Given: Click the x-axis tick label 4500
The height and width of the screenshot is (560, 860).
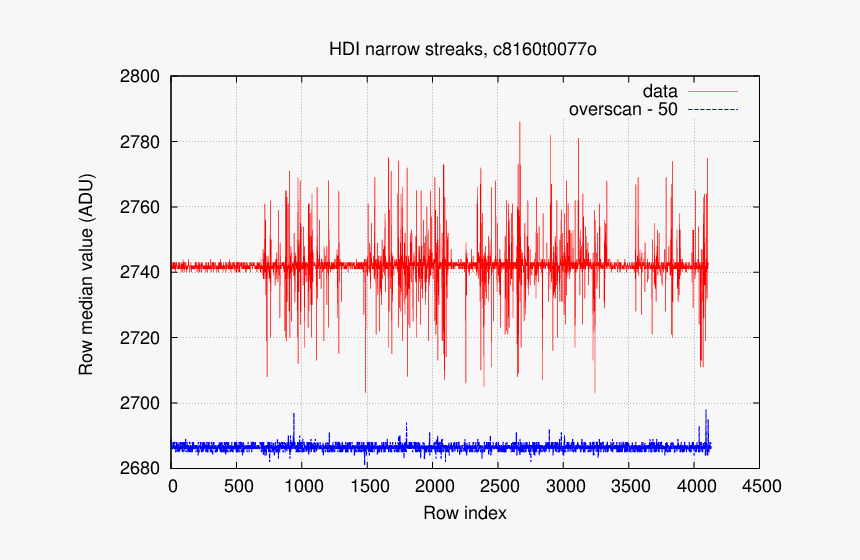Looking at the screenshot, I should tap(761, 486).
